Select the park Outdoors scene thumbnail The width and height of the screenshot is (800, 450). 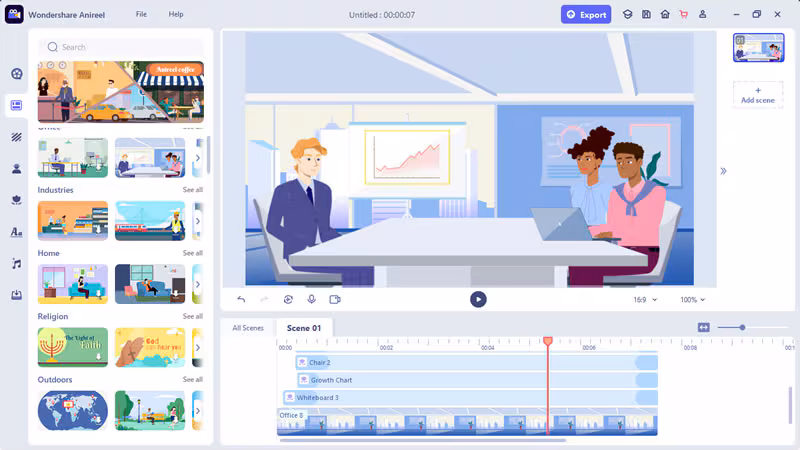point(150,411)
